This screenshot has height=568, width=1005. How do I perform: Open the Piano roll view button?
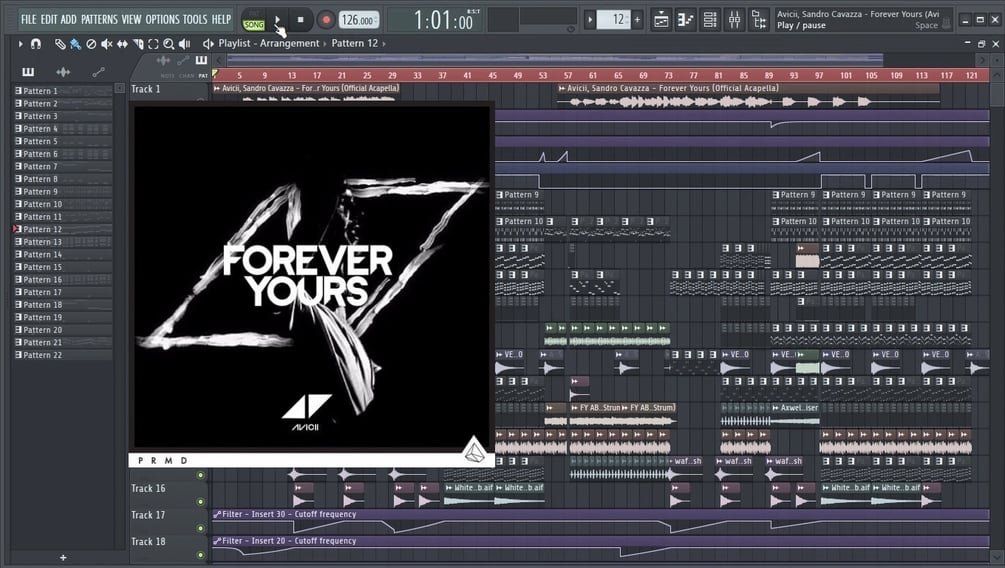[685, 20]
